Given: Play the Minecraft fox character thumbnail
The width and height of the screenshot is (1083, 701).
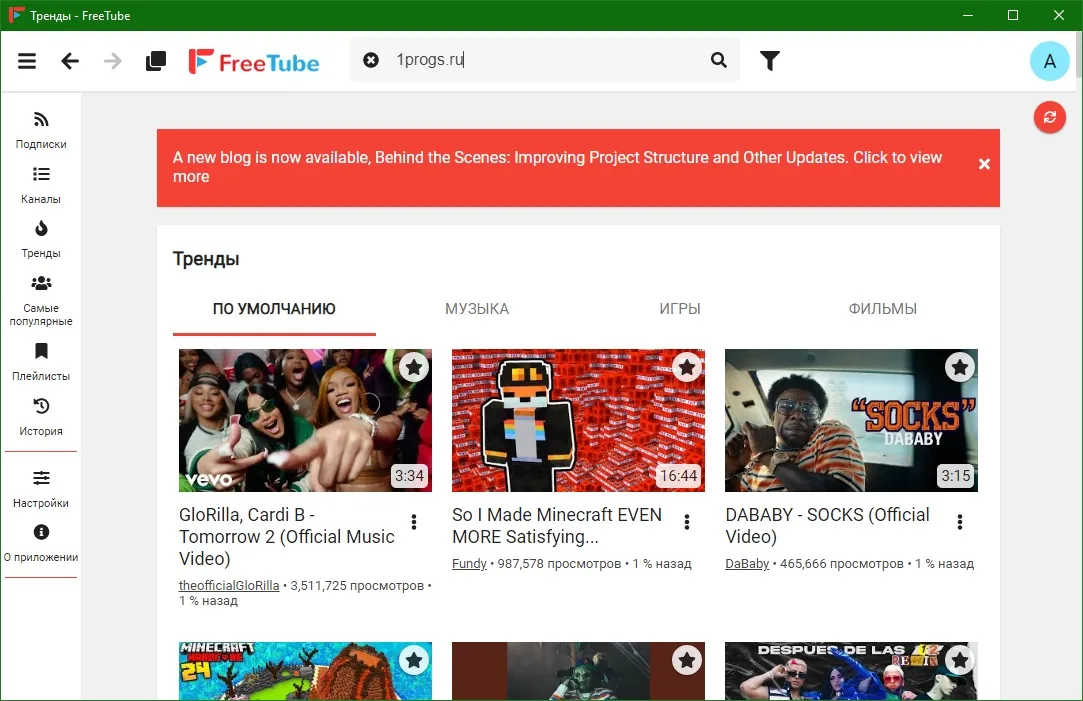Looking at the screenshot, I should point(578,421).
